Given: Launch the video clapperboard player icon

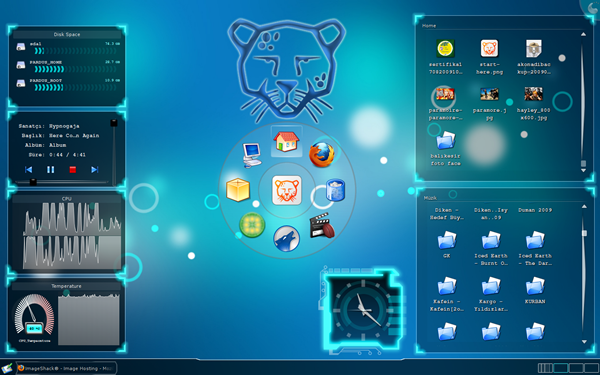Looking at the screenshot, I should (x=322, y=225).
